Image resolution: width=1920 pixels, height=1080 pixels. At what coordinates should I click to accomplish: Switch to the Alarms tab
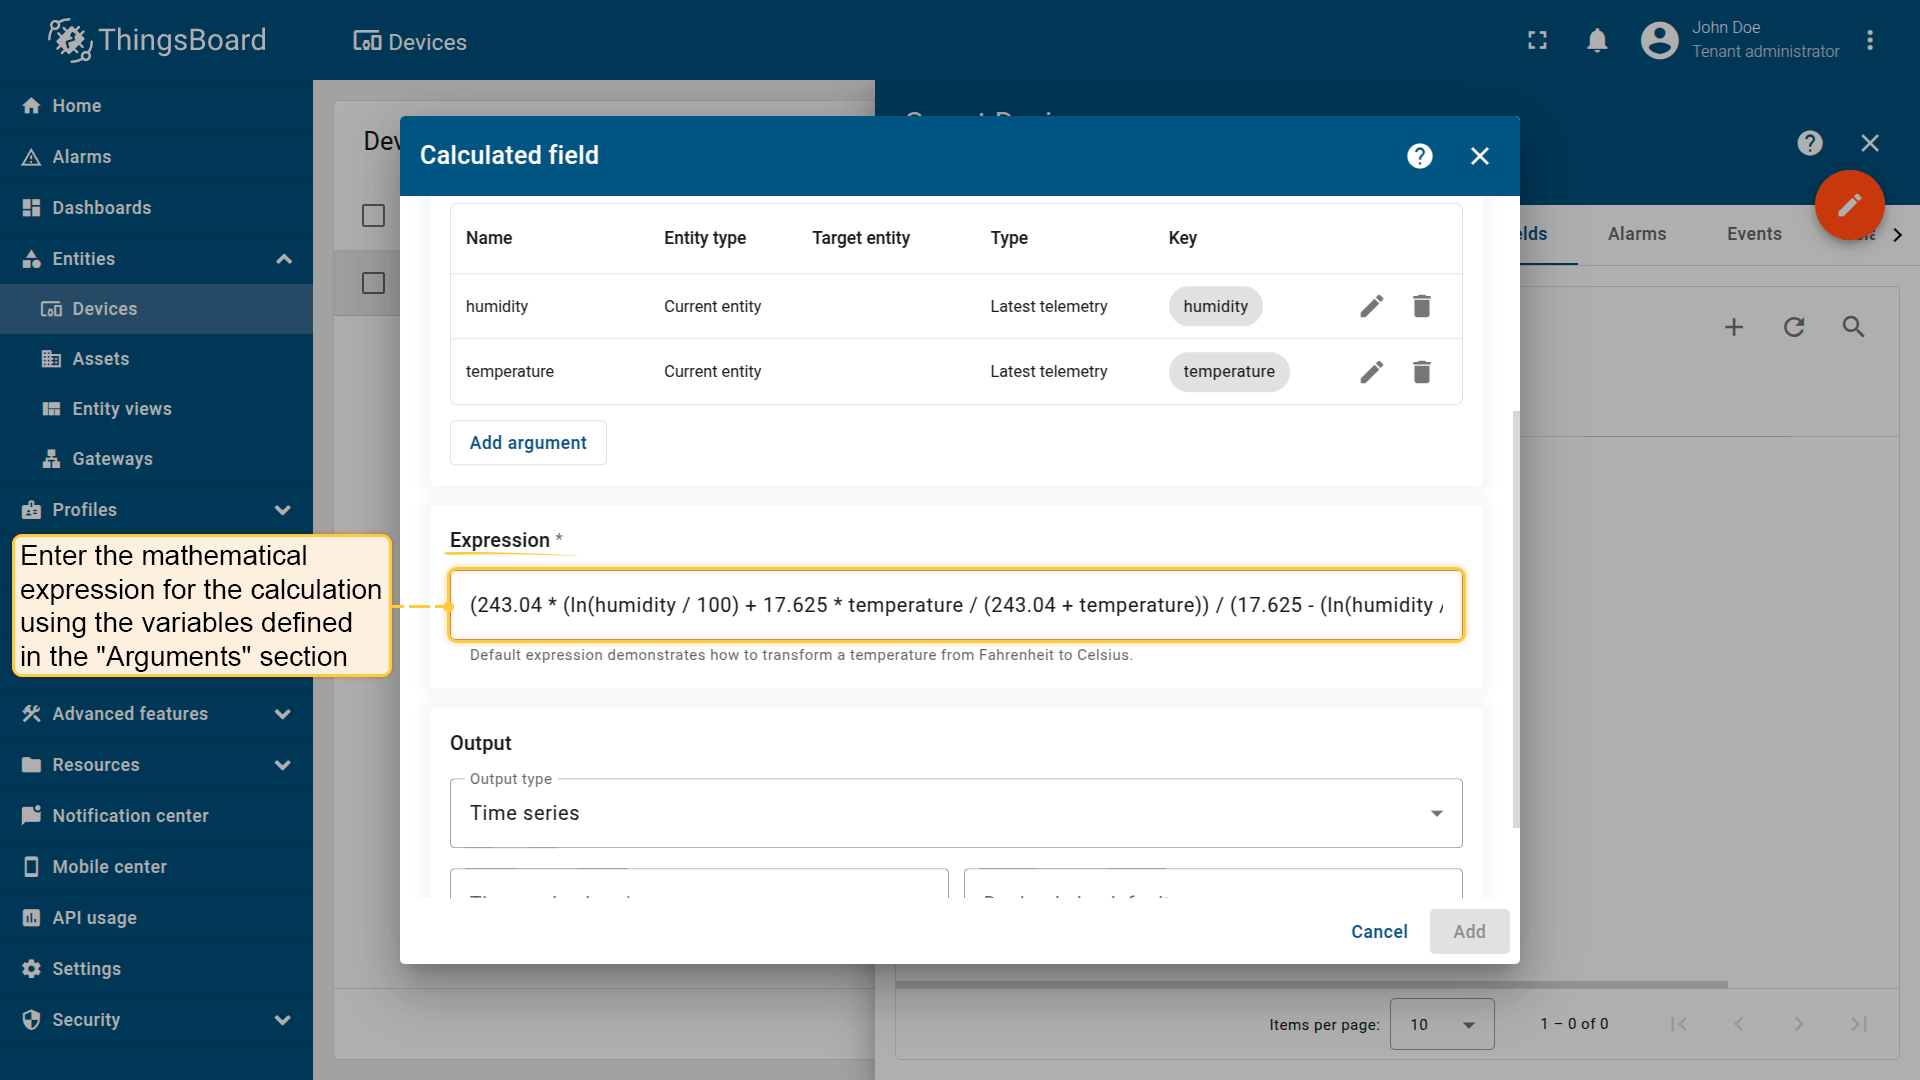pos(1636,234)
